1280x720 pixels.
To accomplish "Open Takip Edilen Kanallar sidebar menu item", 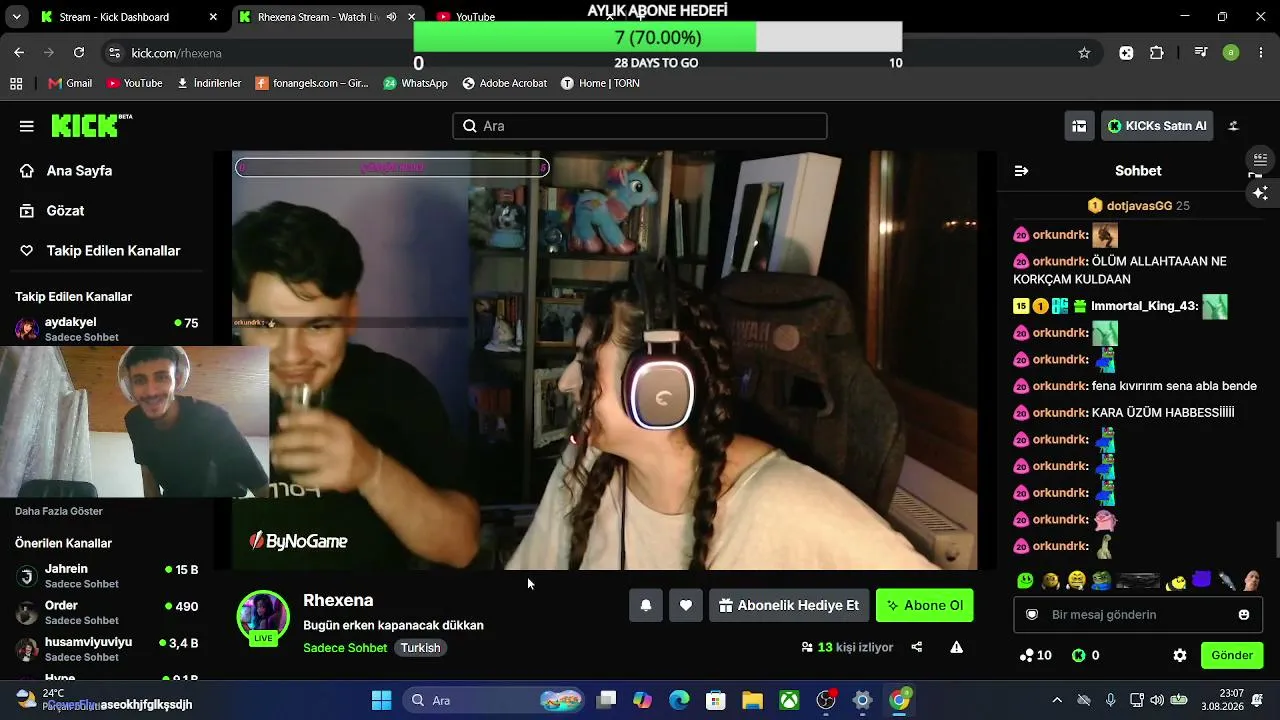I will click(x=100, y=251).
